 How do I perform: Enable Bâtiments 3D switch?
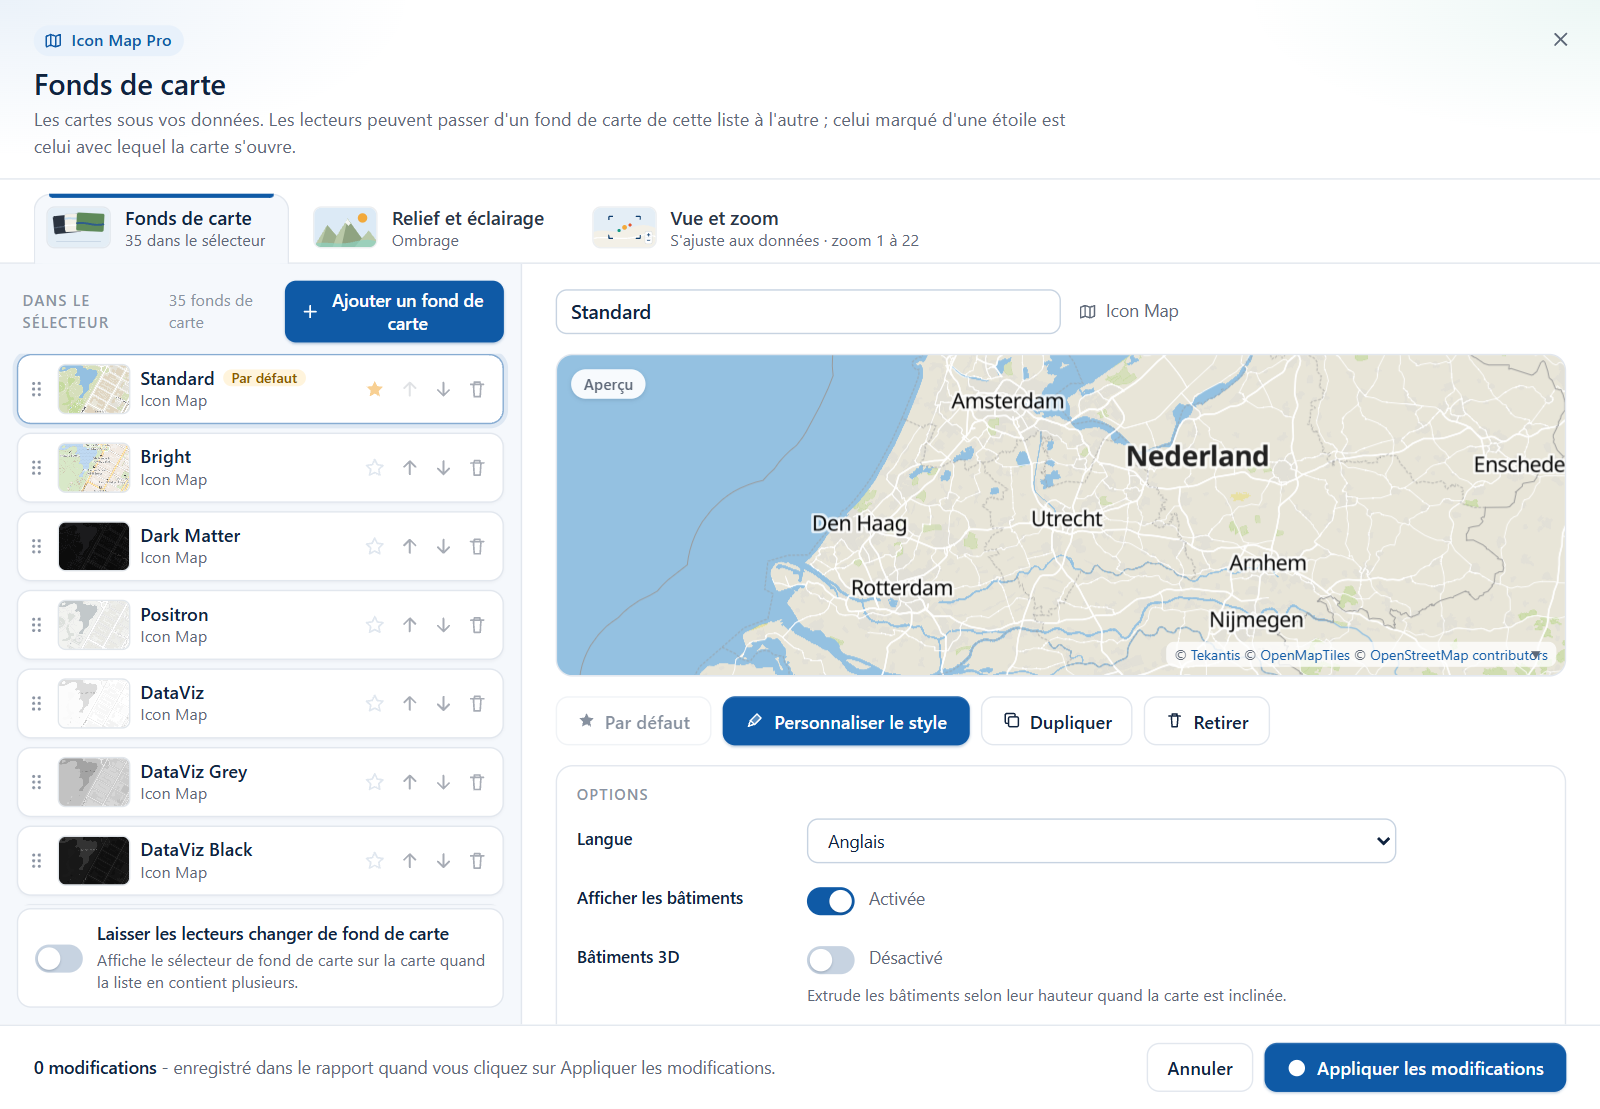831,960
